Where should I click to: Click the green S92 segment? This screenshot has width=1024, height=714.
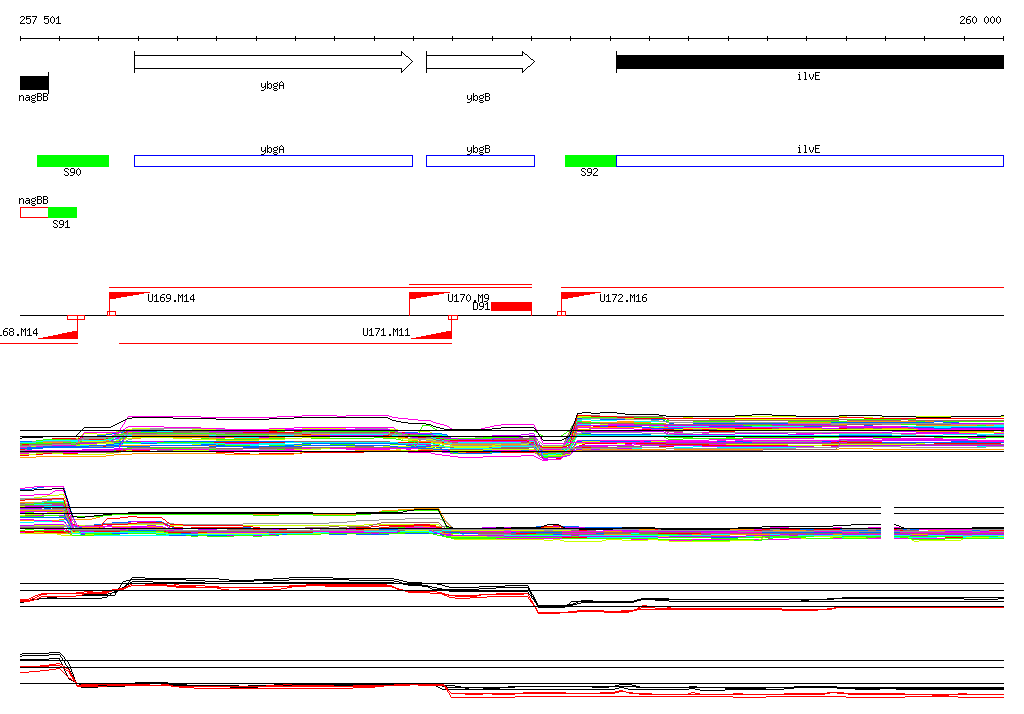point(590,161)
